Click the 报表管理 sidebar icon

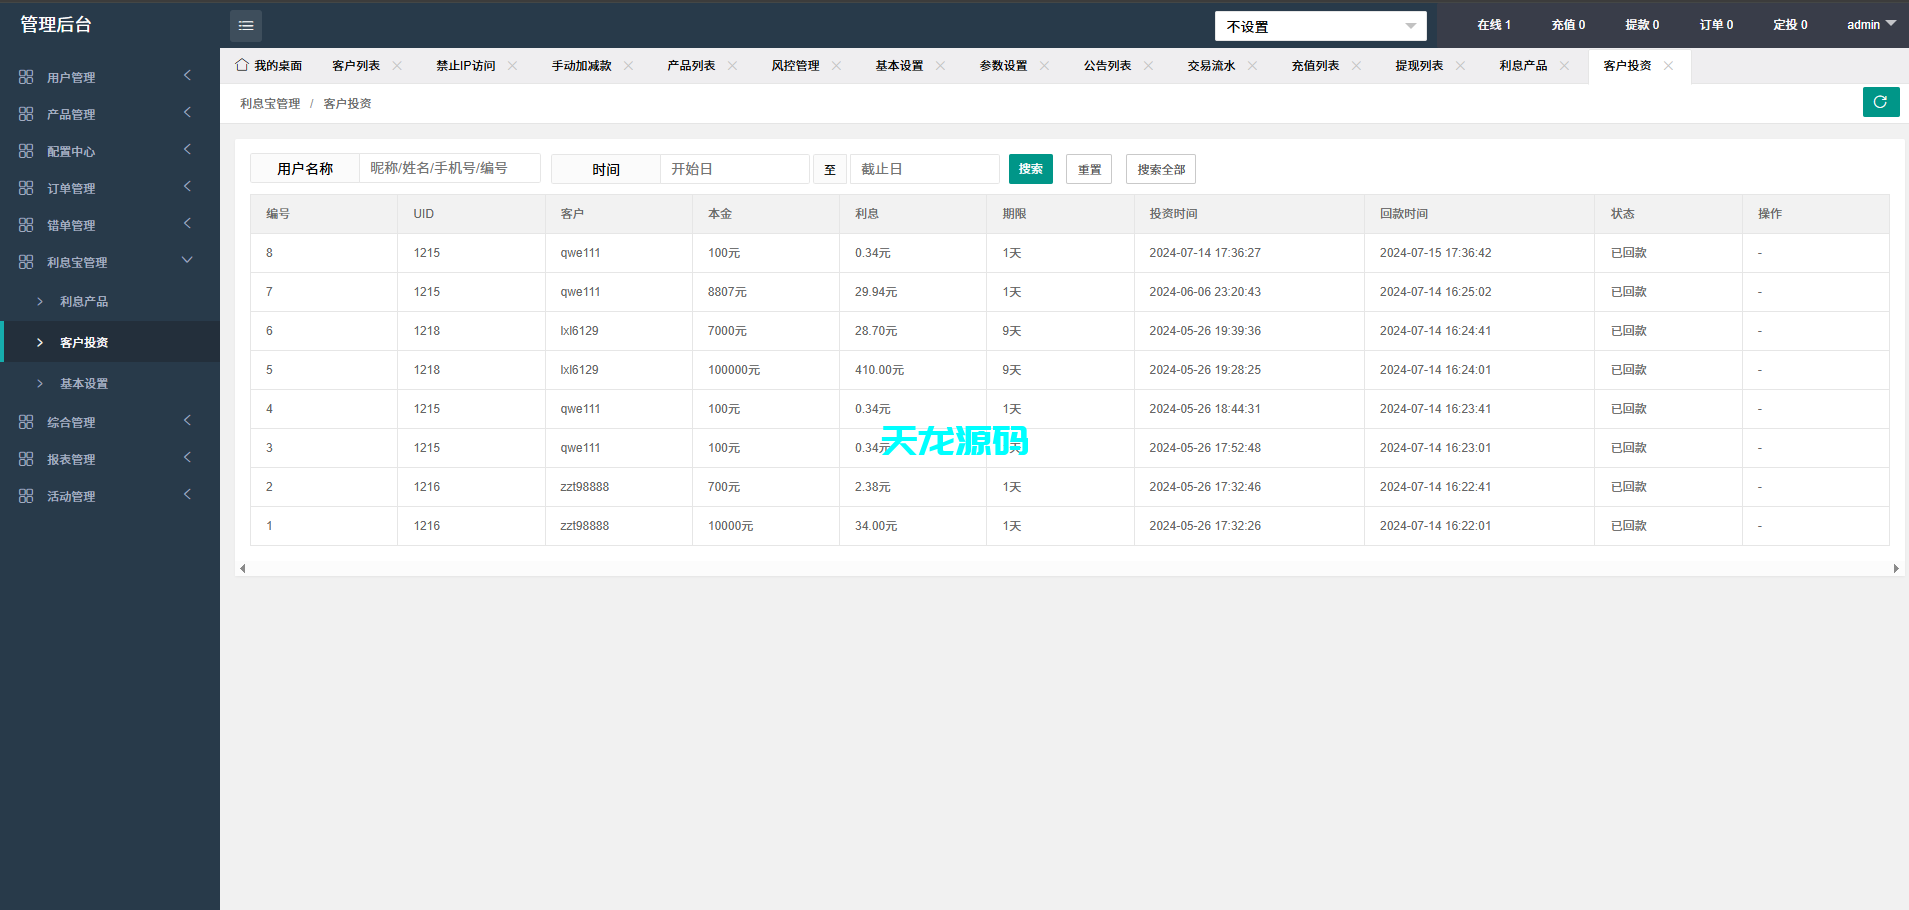click(26, 458)
